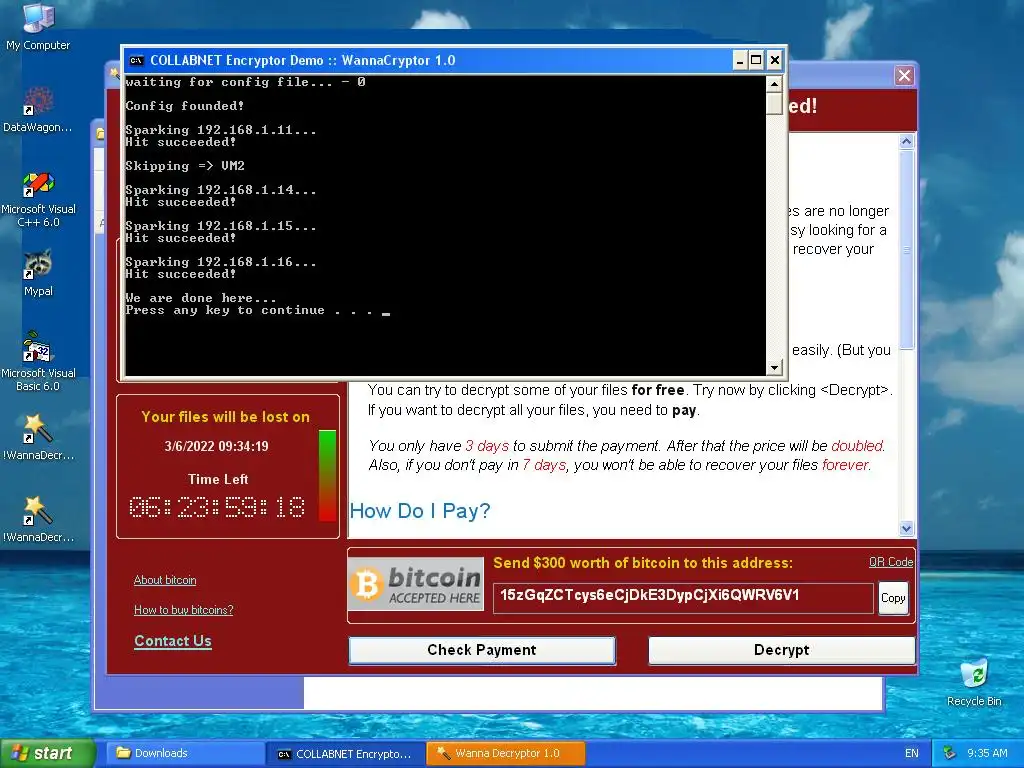The image size is (1024, 768).
Task: Click "Your files will be lost on" label
Action: tap(225, 417)
